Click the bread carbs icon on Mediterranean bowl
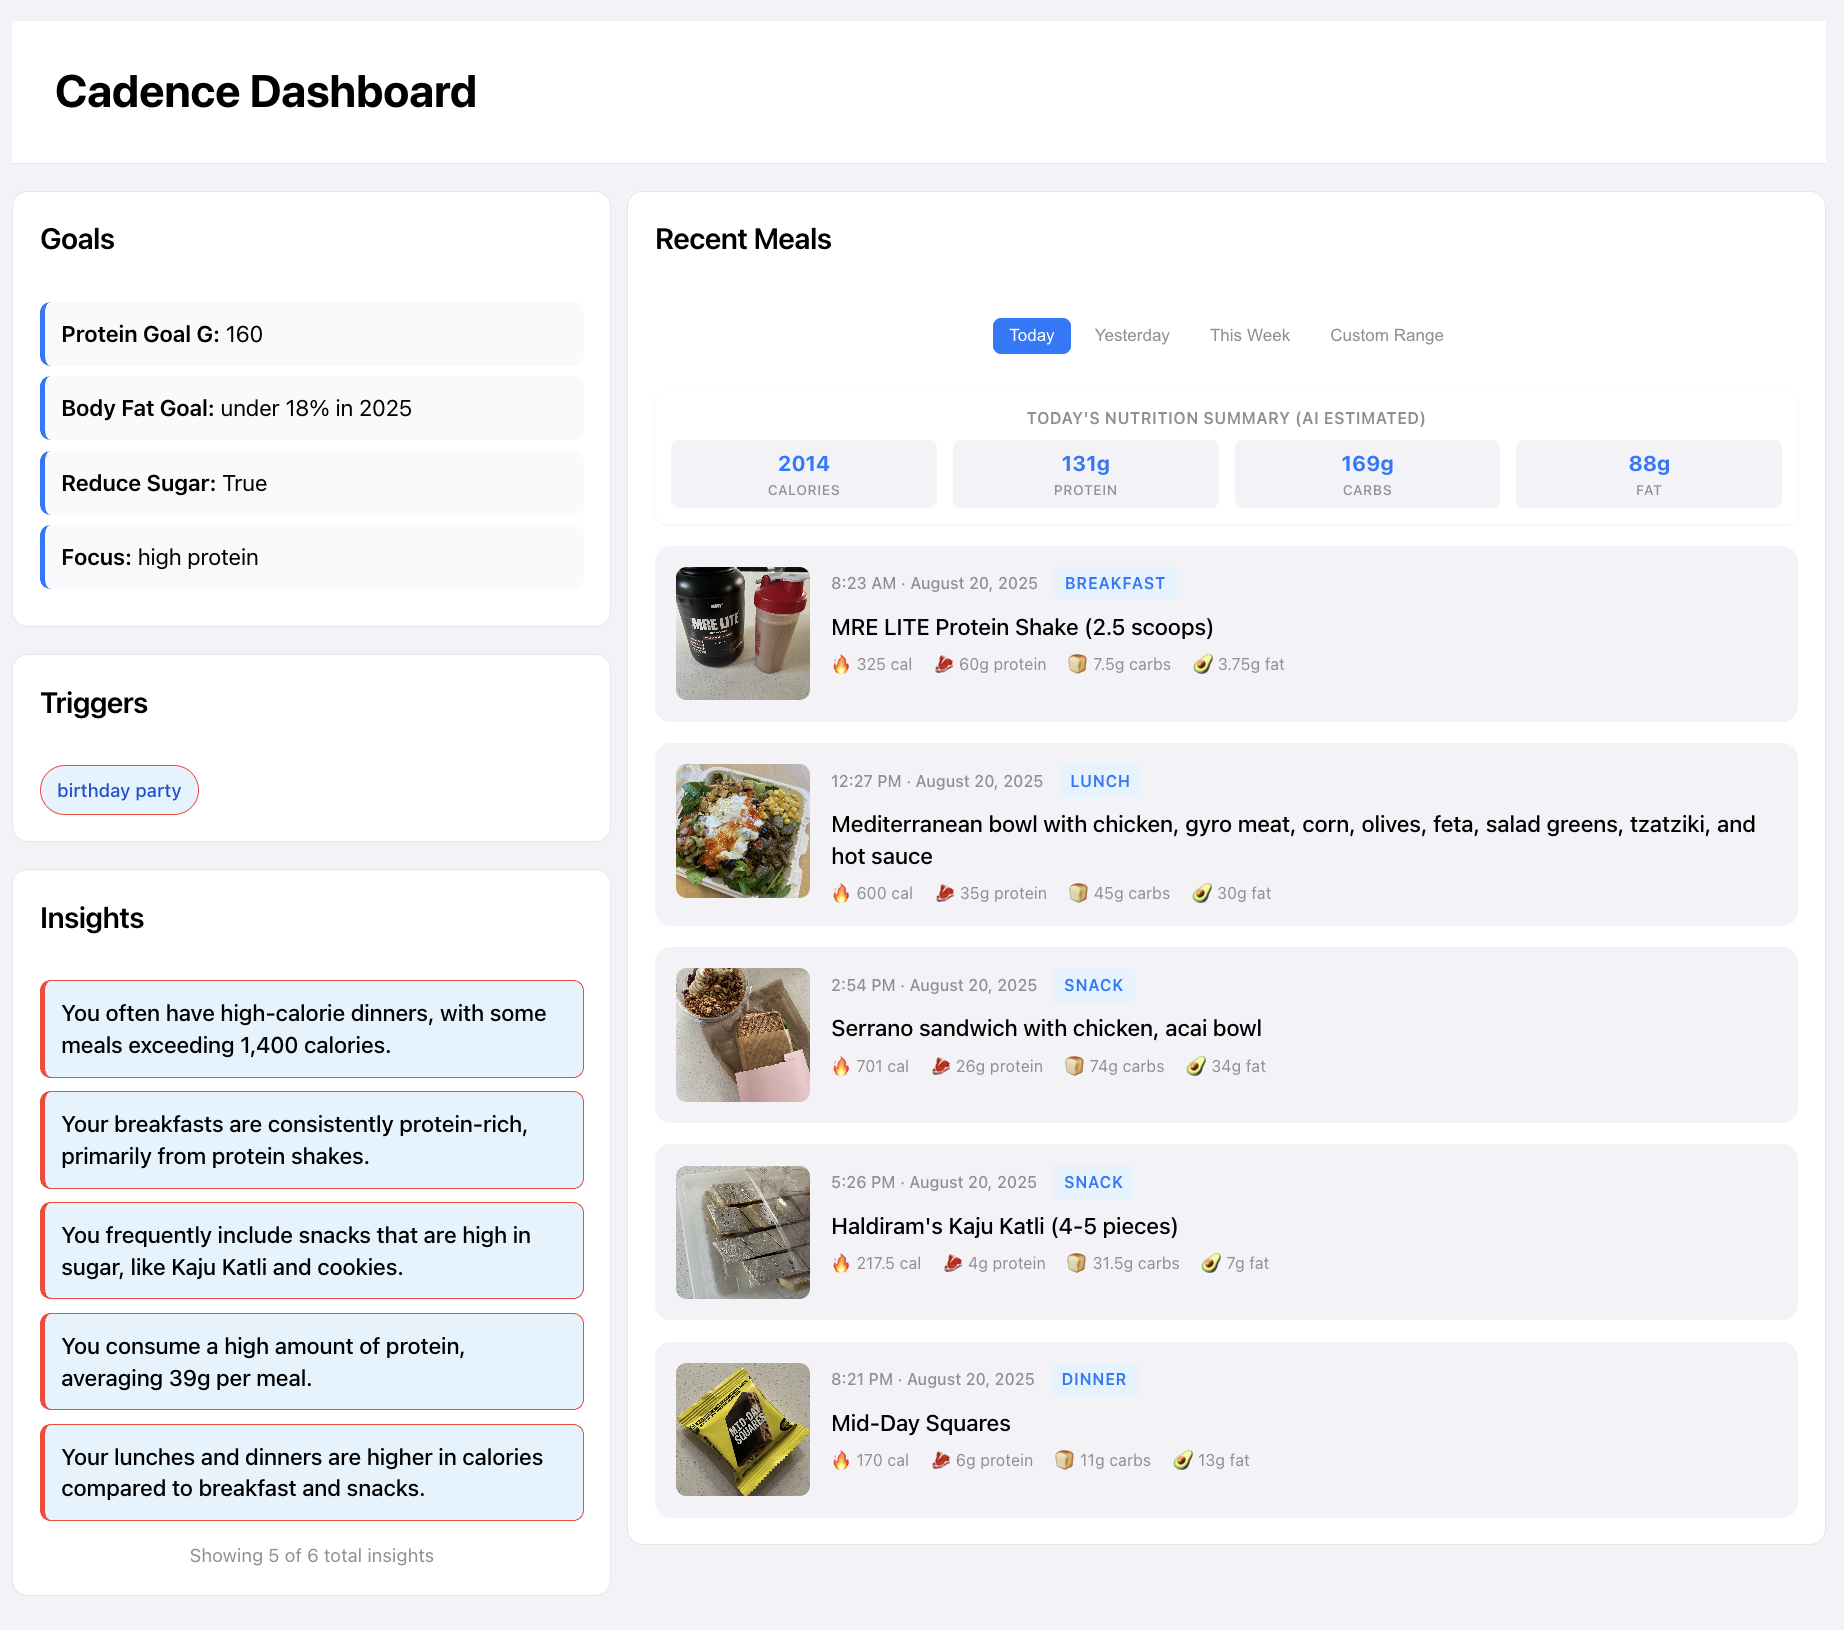The width and height of the screenshot is (1844, 1630). coord(1078,894)
